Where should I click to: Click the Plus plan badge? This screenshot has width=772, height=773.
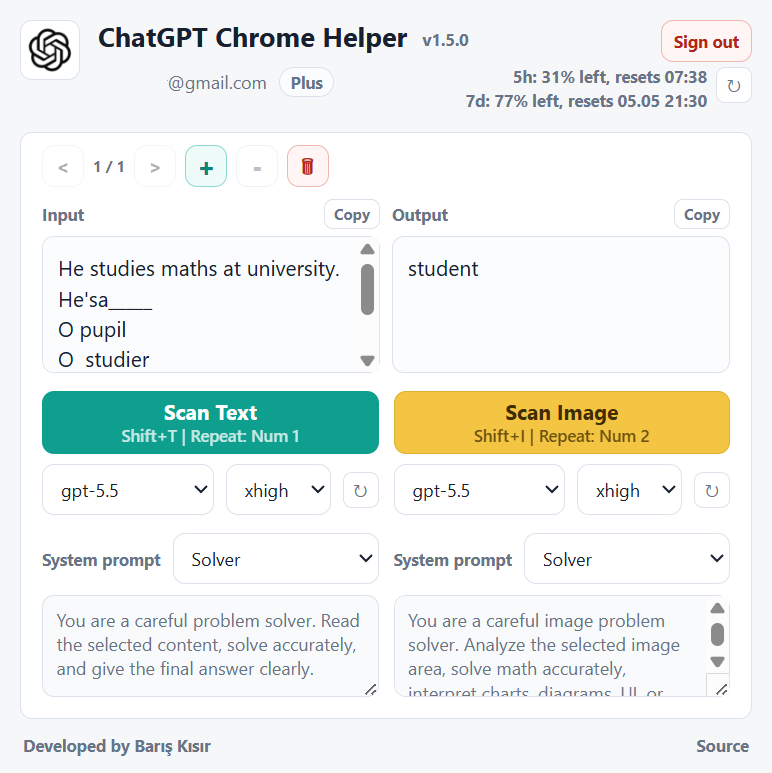(307, 83)
